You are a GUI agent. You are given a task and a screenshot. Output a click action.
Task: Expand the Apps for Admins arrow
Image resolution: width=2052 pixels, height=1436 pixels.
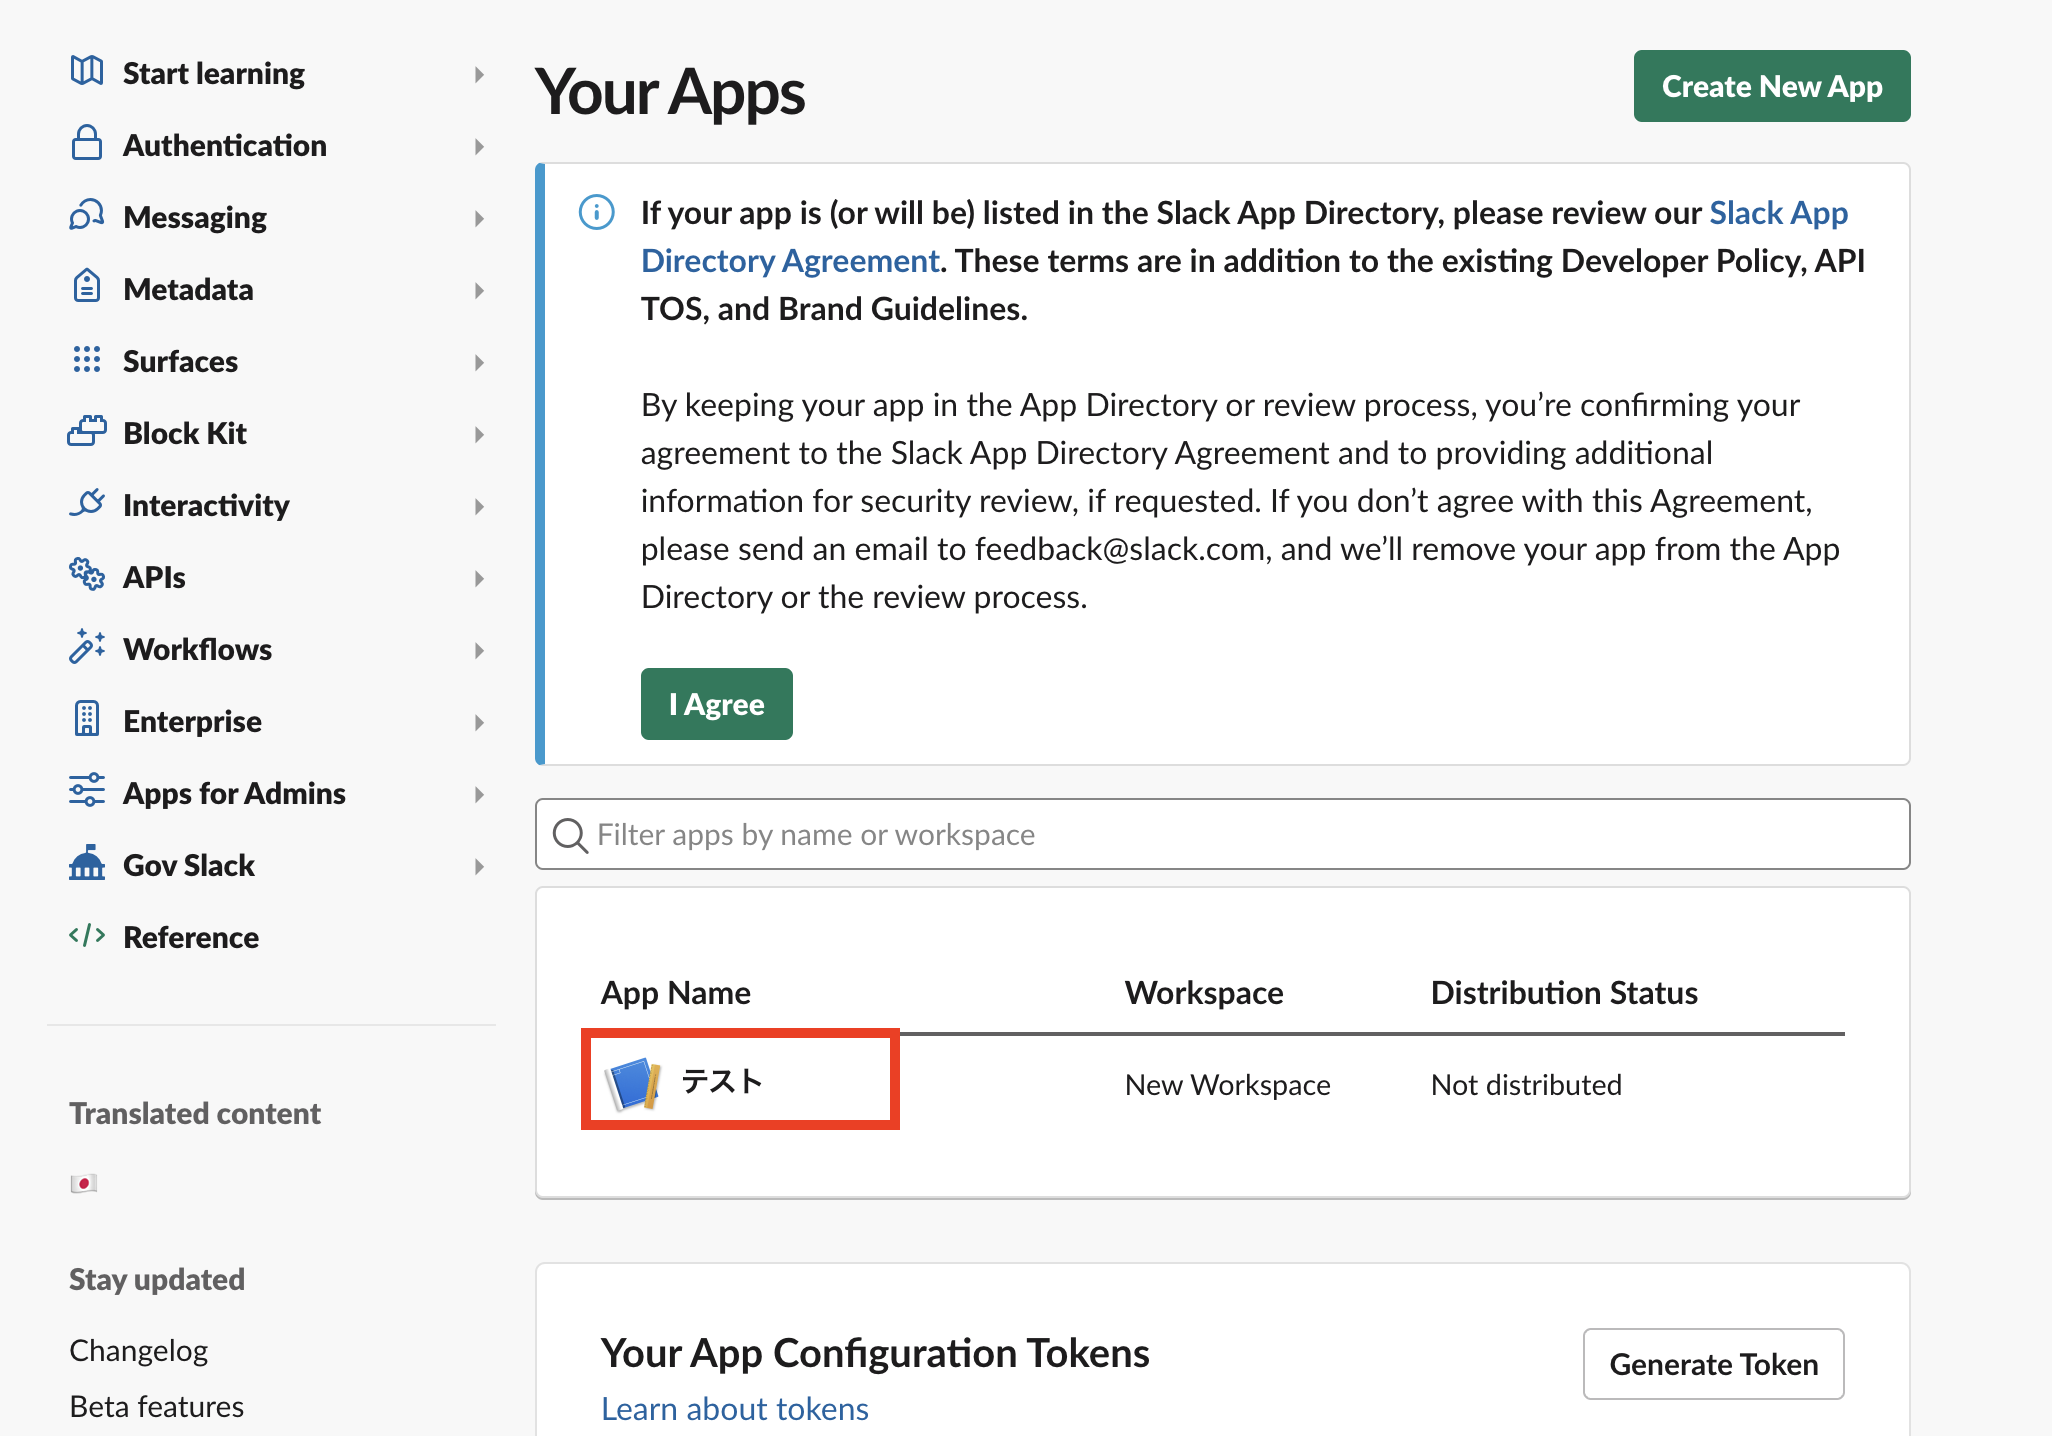point(479,794)
